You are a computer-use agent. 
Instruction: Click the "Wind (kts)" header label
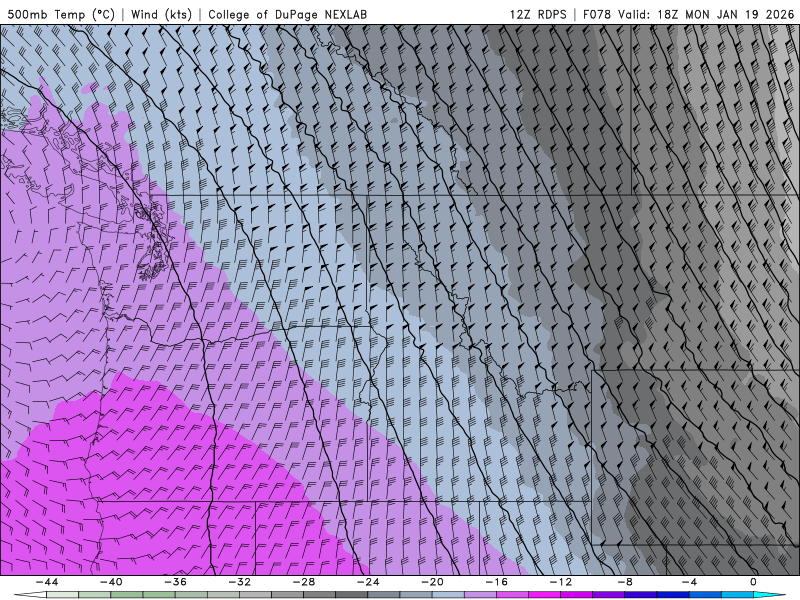click(161, 14)
